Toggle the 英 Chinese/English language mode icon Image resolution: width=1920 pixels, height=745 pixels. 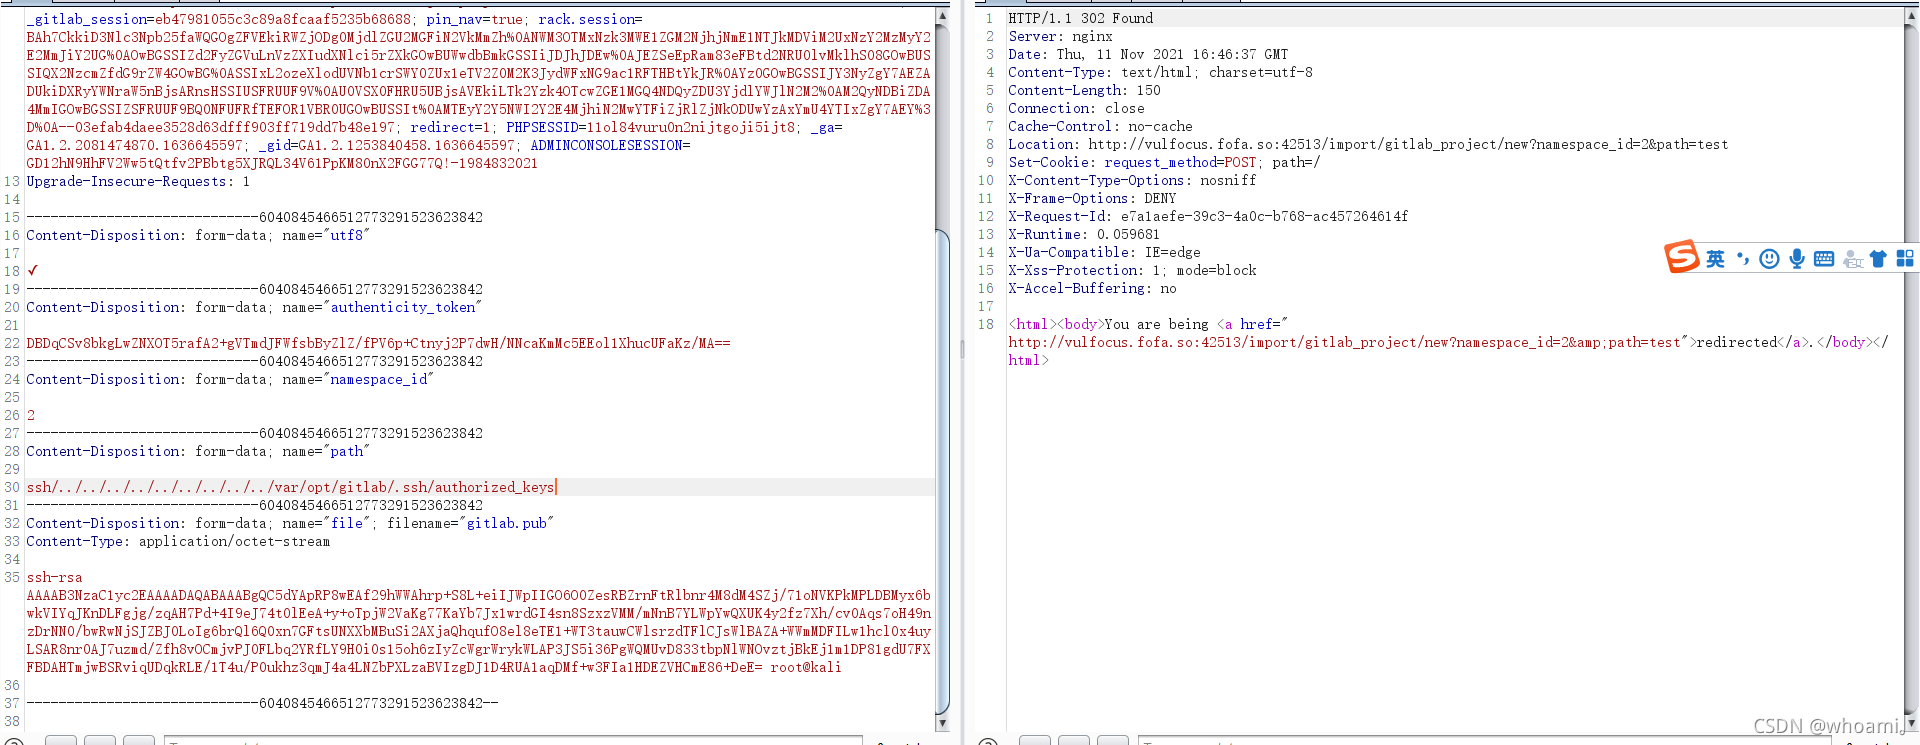pyautogui.click(x=1715, y=259)
